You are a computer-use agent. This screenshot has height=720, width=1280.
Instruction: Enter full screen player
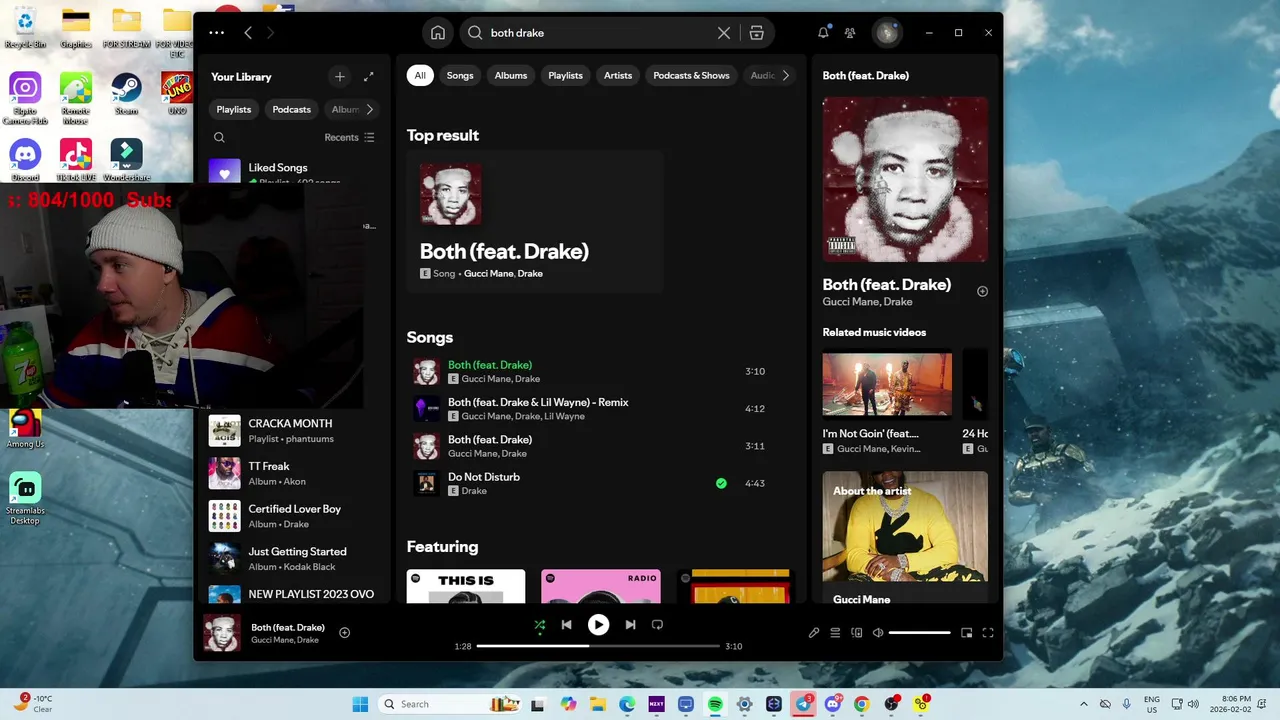988,632
